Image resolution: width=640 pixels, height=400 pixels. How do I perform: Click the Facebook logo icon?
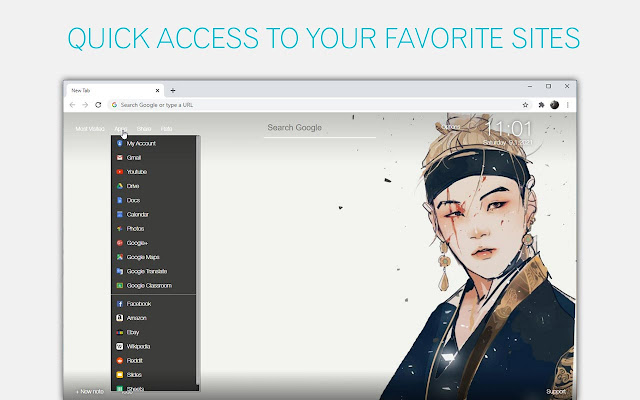coord(120,304)
